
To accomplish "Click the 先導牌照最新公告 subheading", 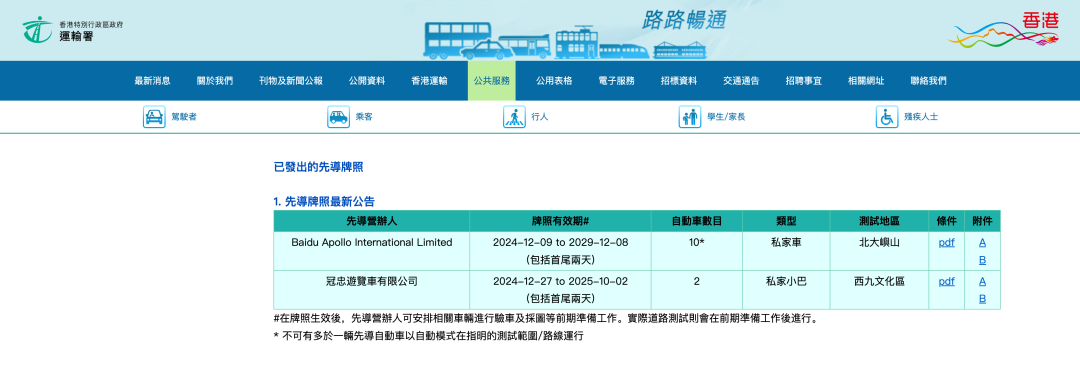I will pyautogui.click(x=324, y=202).
